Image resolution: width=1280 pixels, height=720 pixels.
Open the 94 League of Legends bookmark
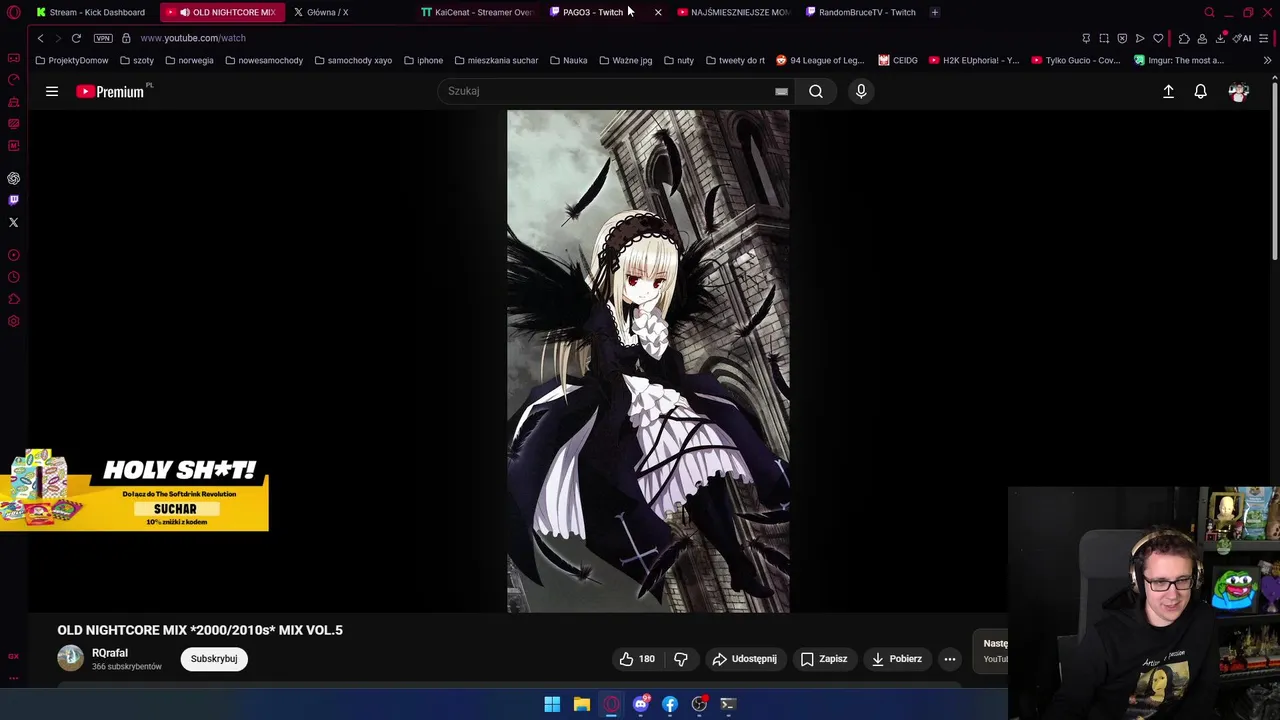point(820,60)
